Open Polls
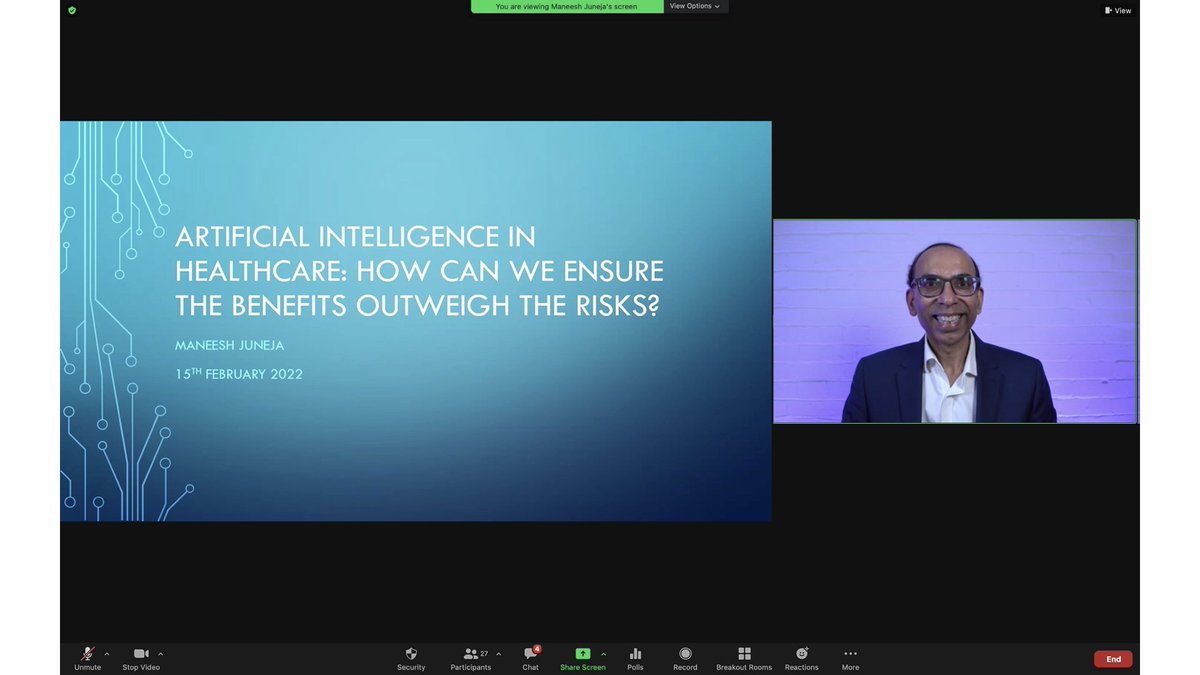This screenshot has height=675, width=1200. (635, 658)
